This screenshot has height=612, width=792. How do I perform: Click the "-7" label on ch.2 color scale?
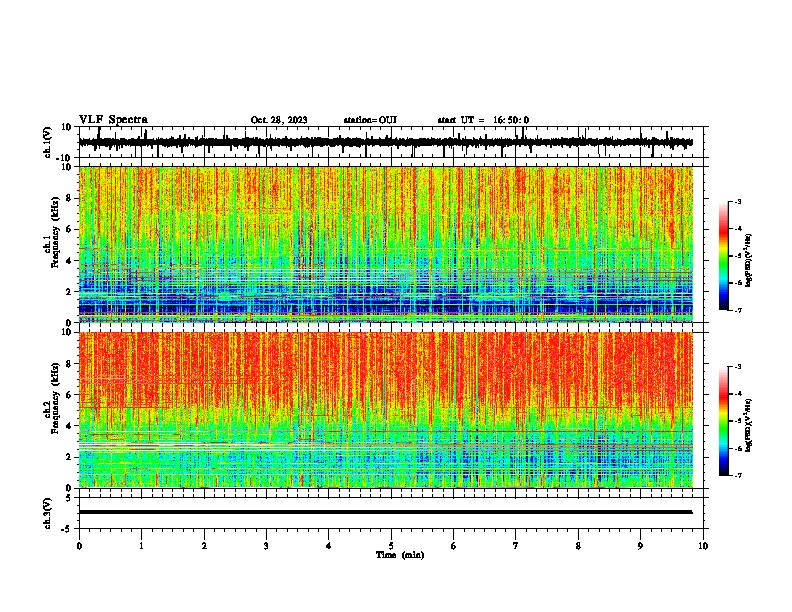coord(737,475)
